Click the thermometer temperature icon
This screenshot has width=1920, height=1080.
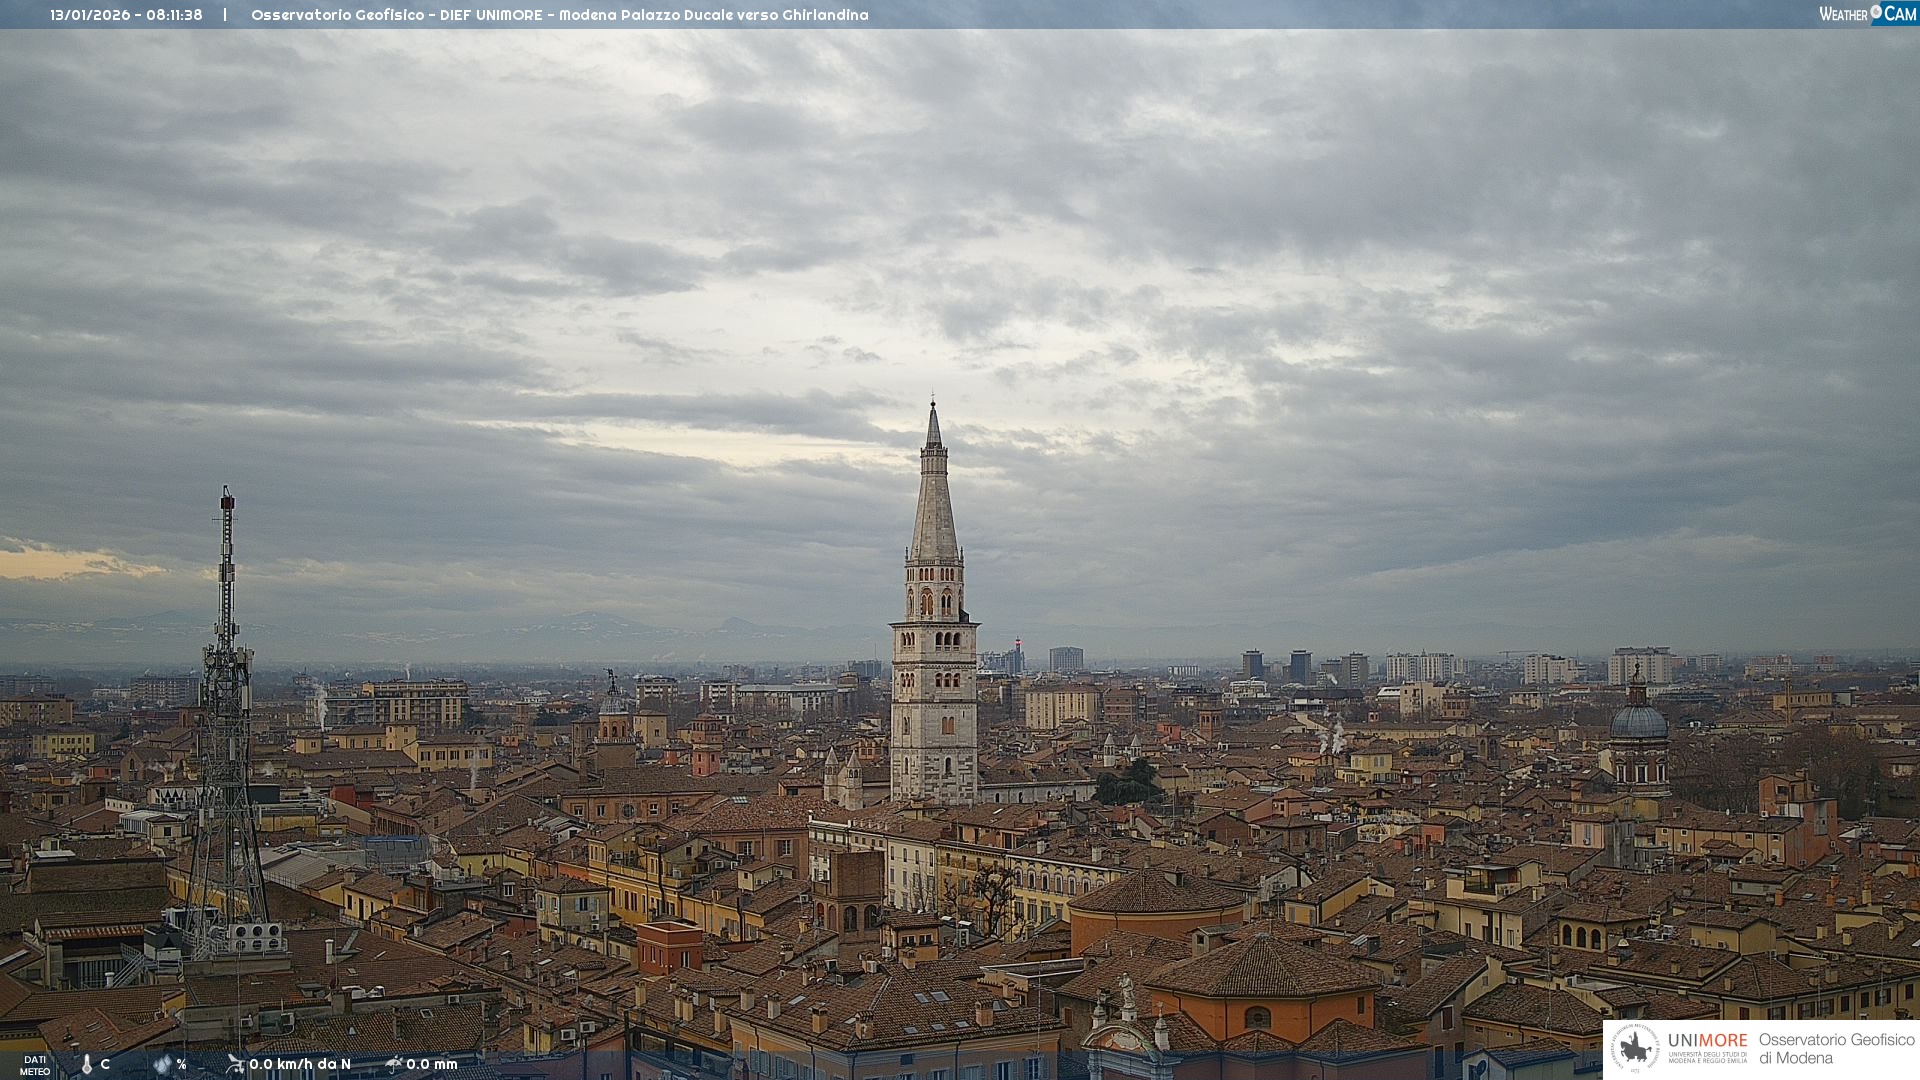tap(87, 1065)
